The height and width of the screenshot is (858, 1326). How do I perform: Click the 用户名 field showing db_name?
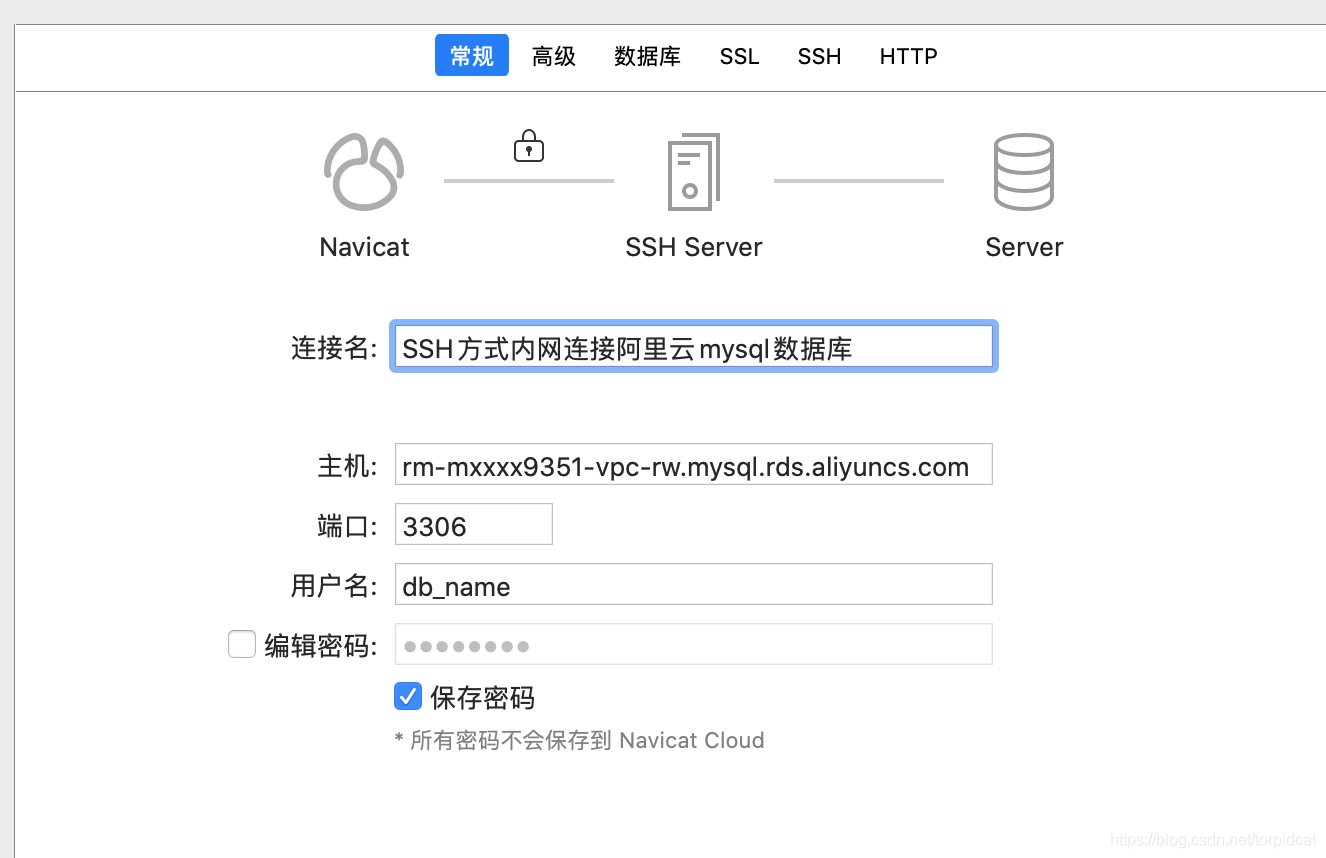point(693,584)
